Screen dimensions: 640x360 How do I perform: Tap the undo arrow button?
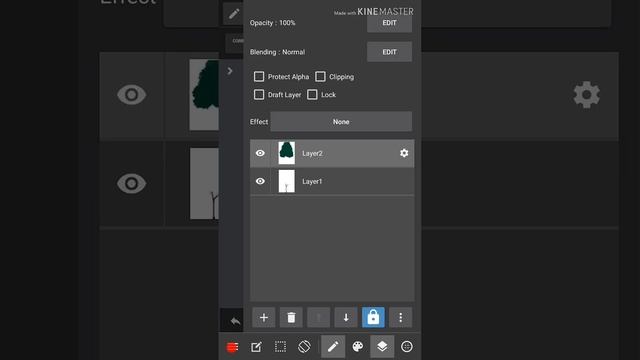pyautogui.click(x=235, y=321)
